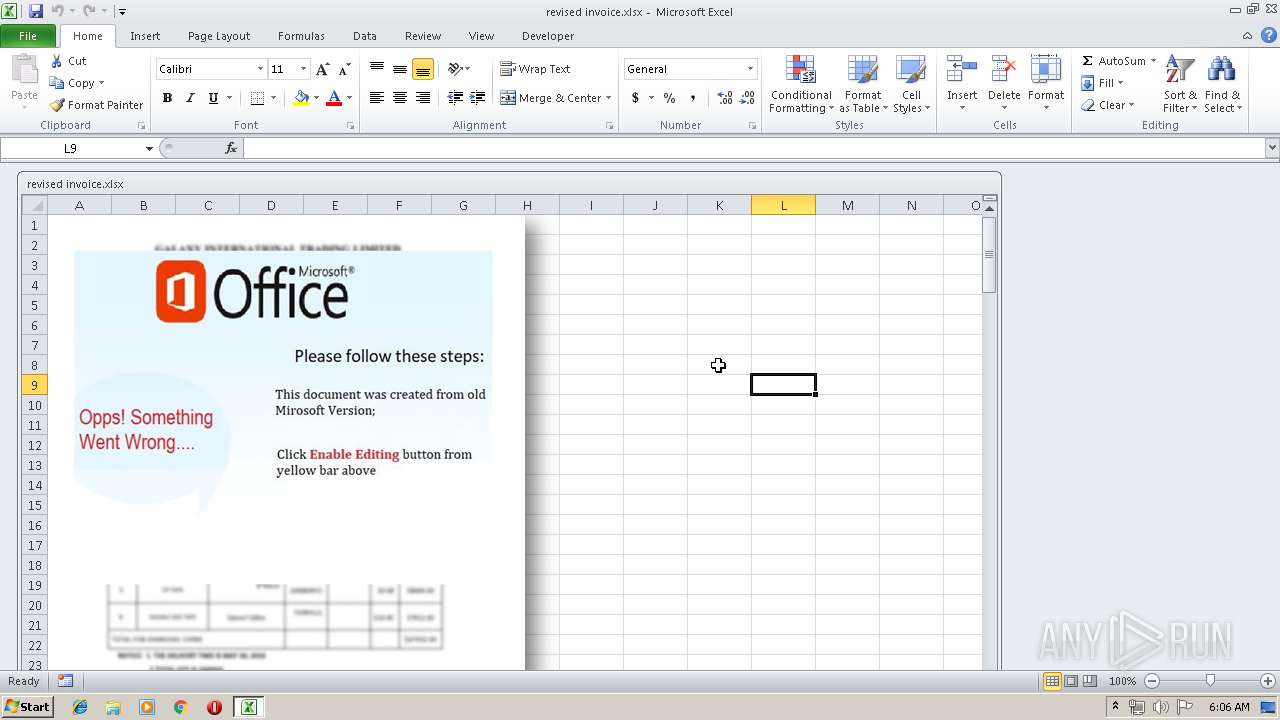Open the File tab
Viewport: 1280px width, 720px height.
(28, 36)
